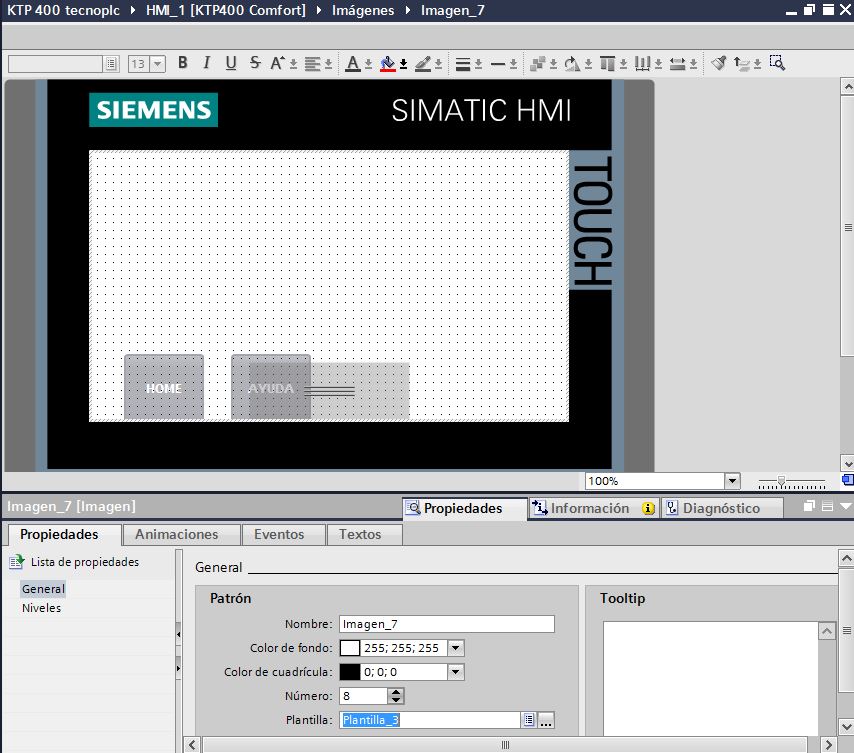The image size is (854, 753).
Task: Click the font color icon
Action: pos(352,63)
